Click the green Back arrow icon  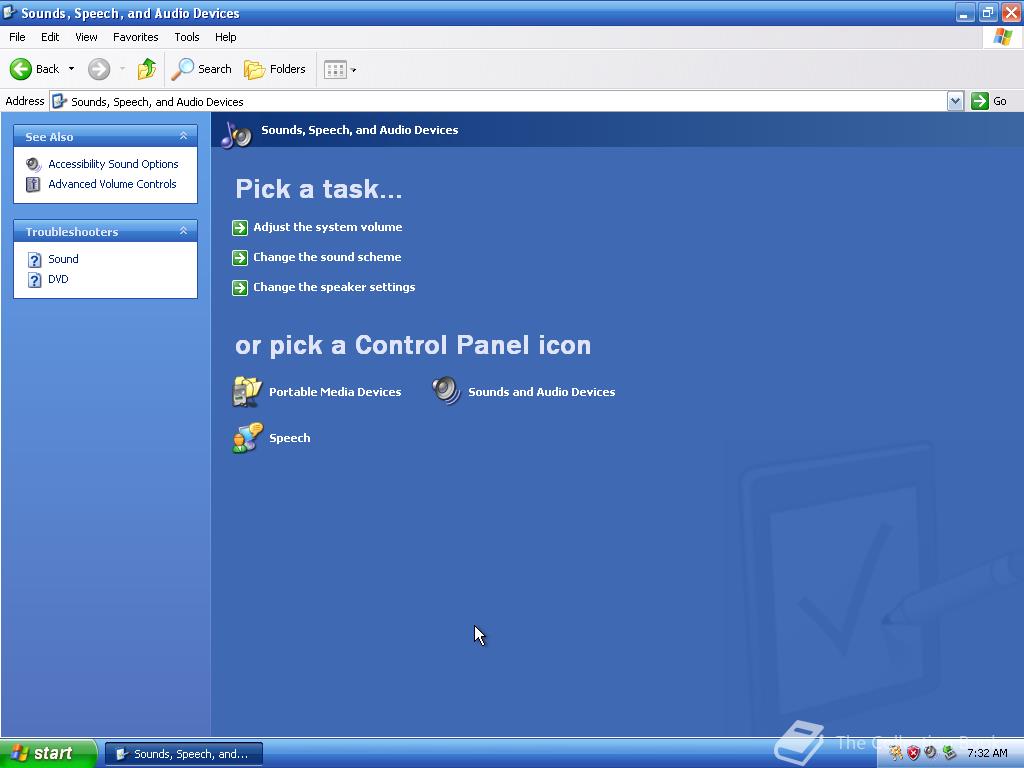coord(21,69)
